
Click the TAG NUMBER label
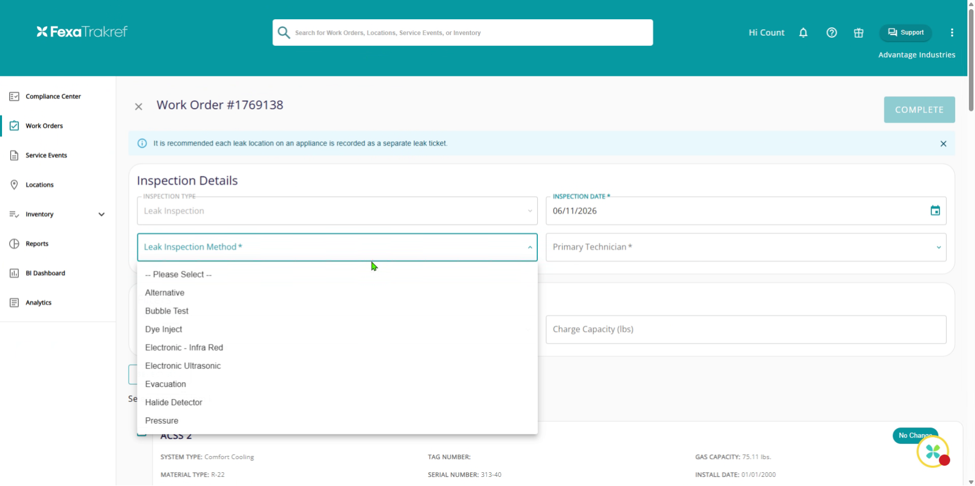[x=449, y=457]
